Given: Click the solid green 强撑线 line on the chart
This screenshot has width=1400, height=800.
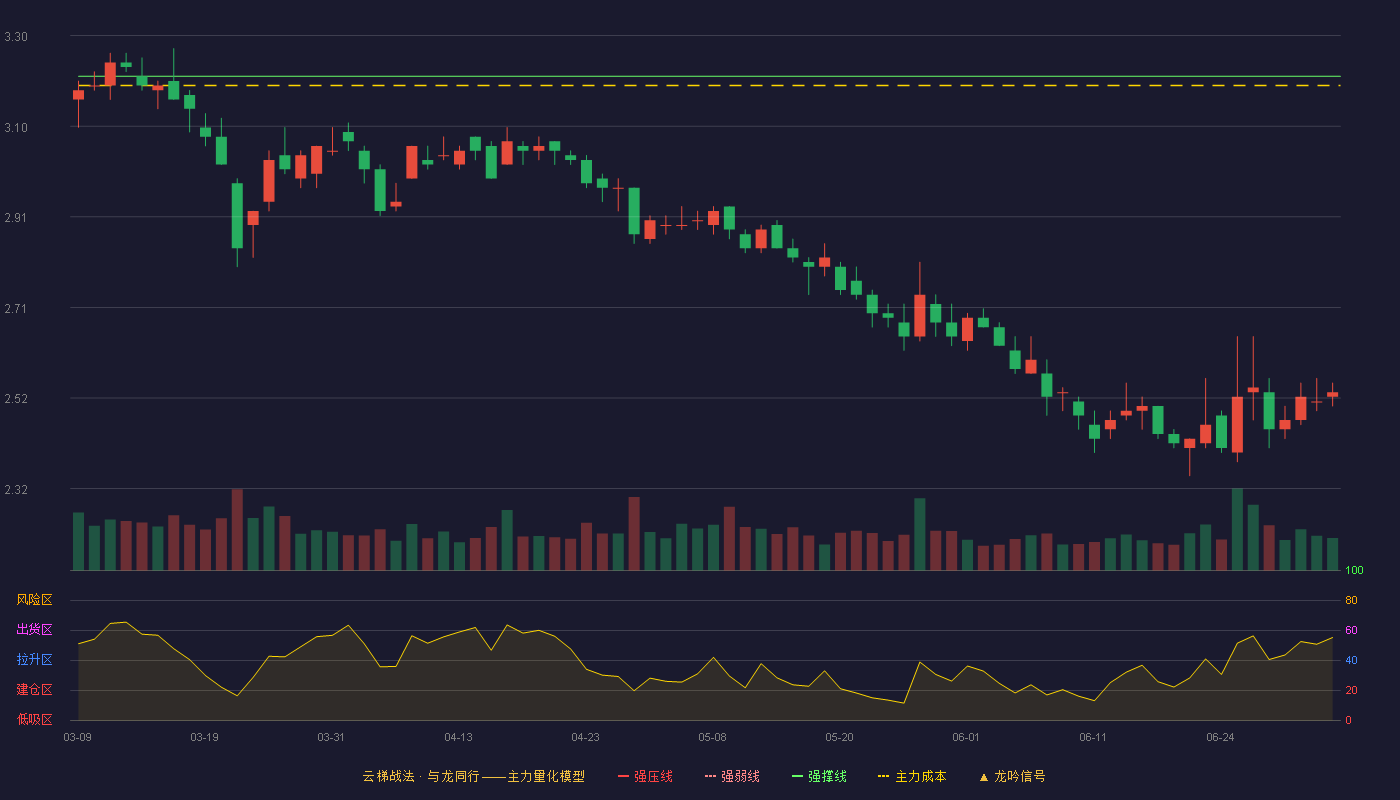Looking at the screenshot, I should tap(709, 76).
